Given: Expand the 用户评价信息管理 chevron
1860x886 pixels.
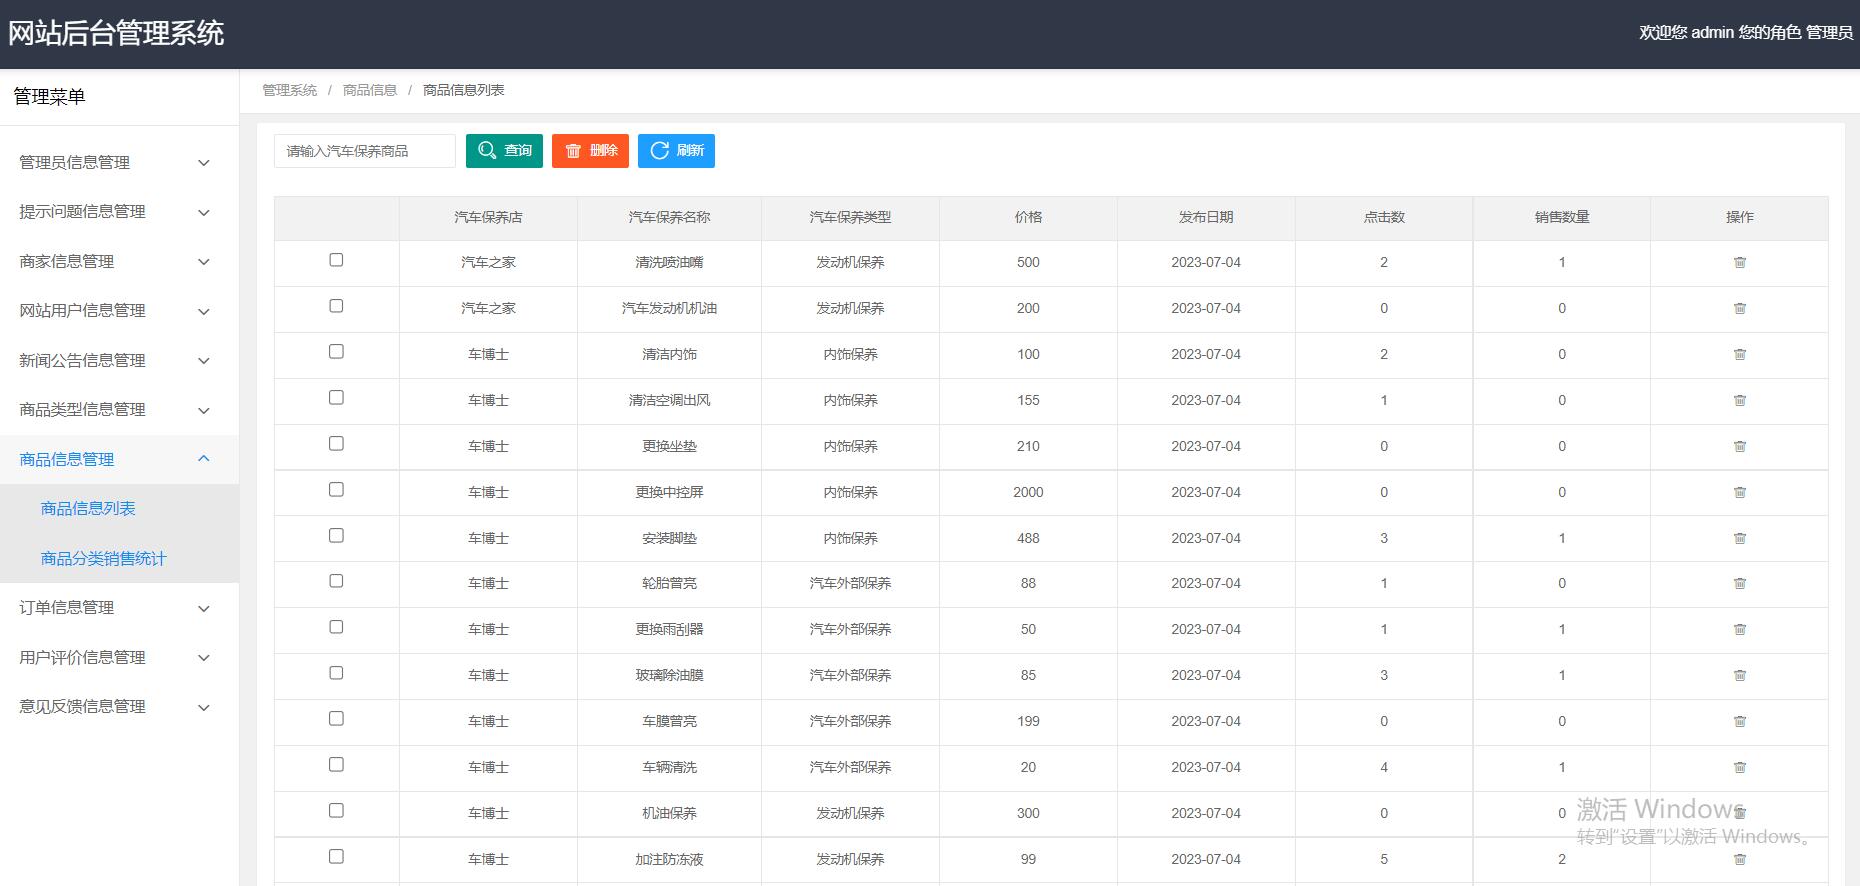Looking at the screenshot, I should [x=204, y=658].
